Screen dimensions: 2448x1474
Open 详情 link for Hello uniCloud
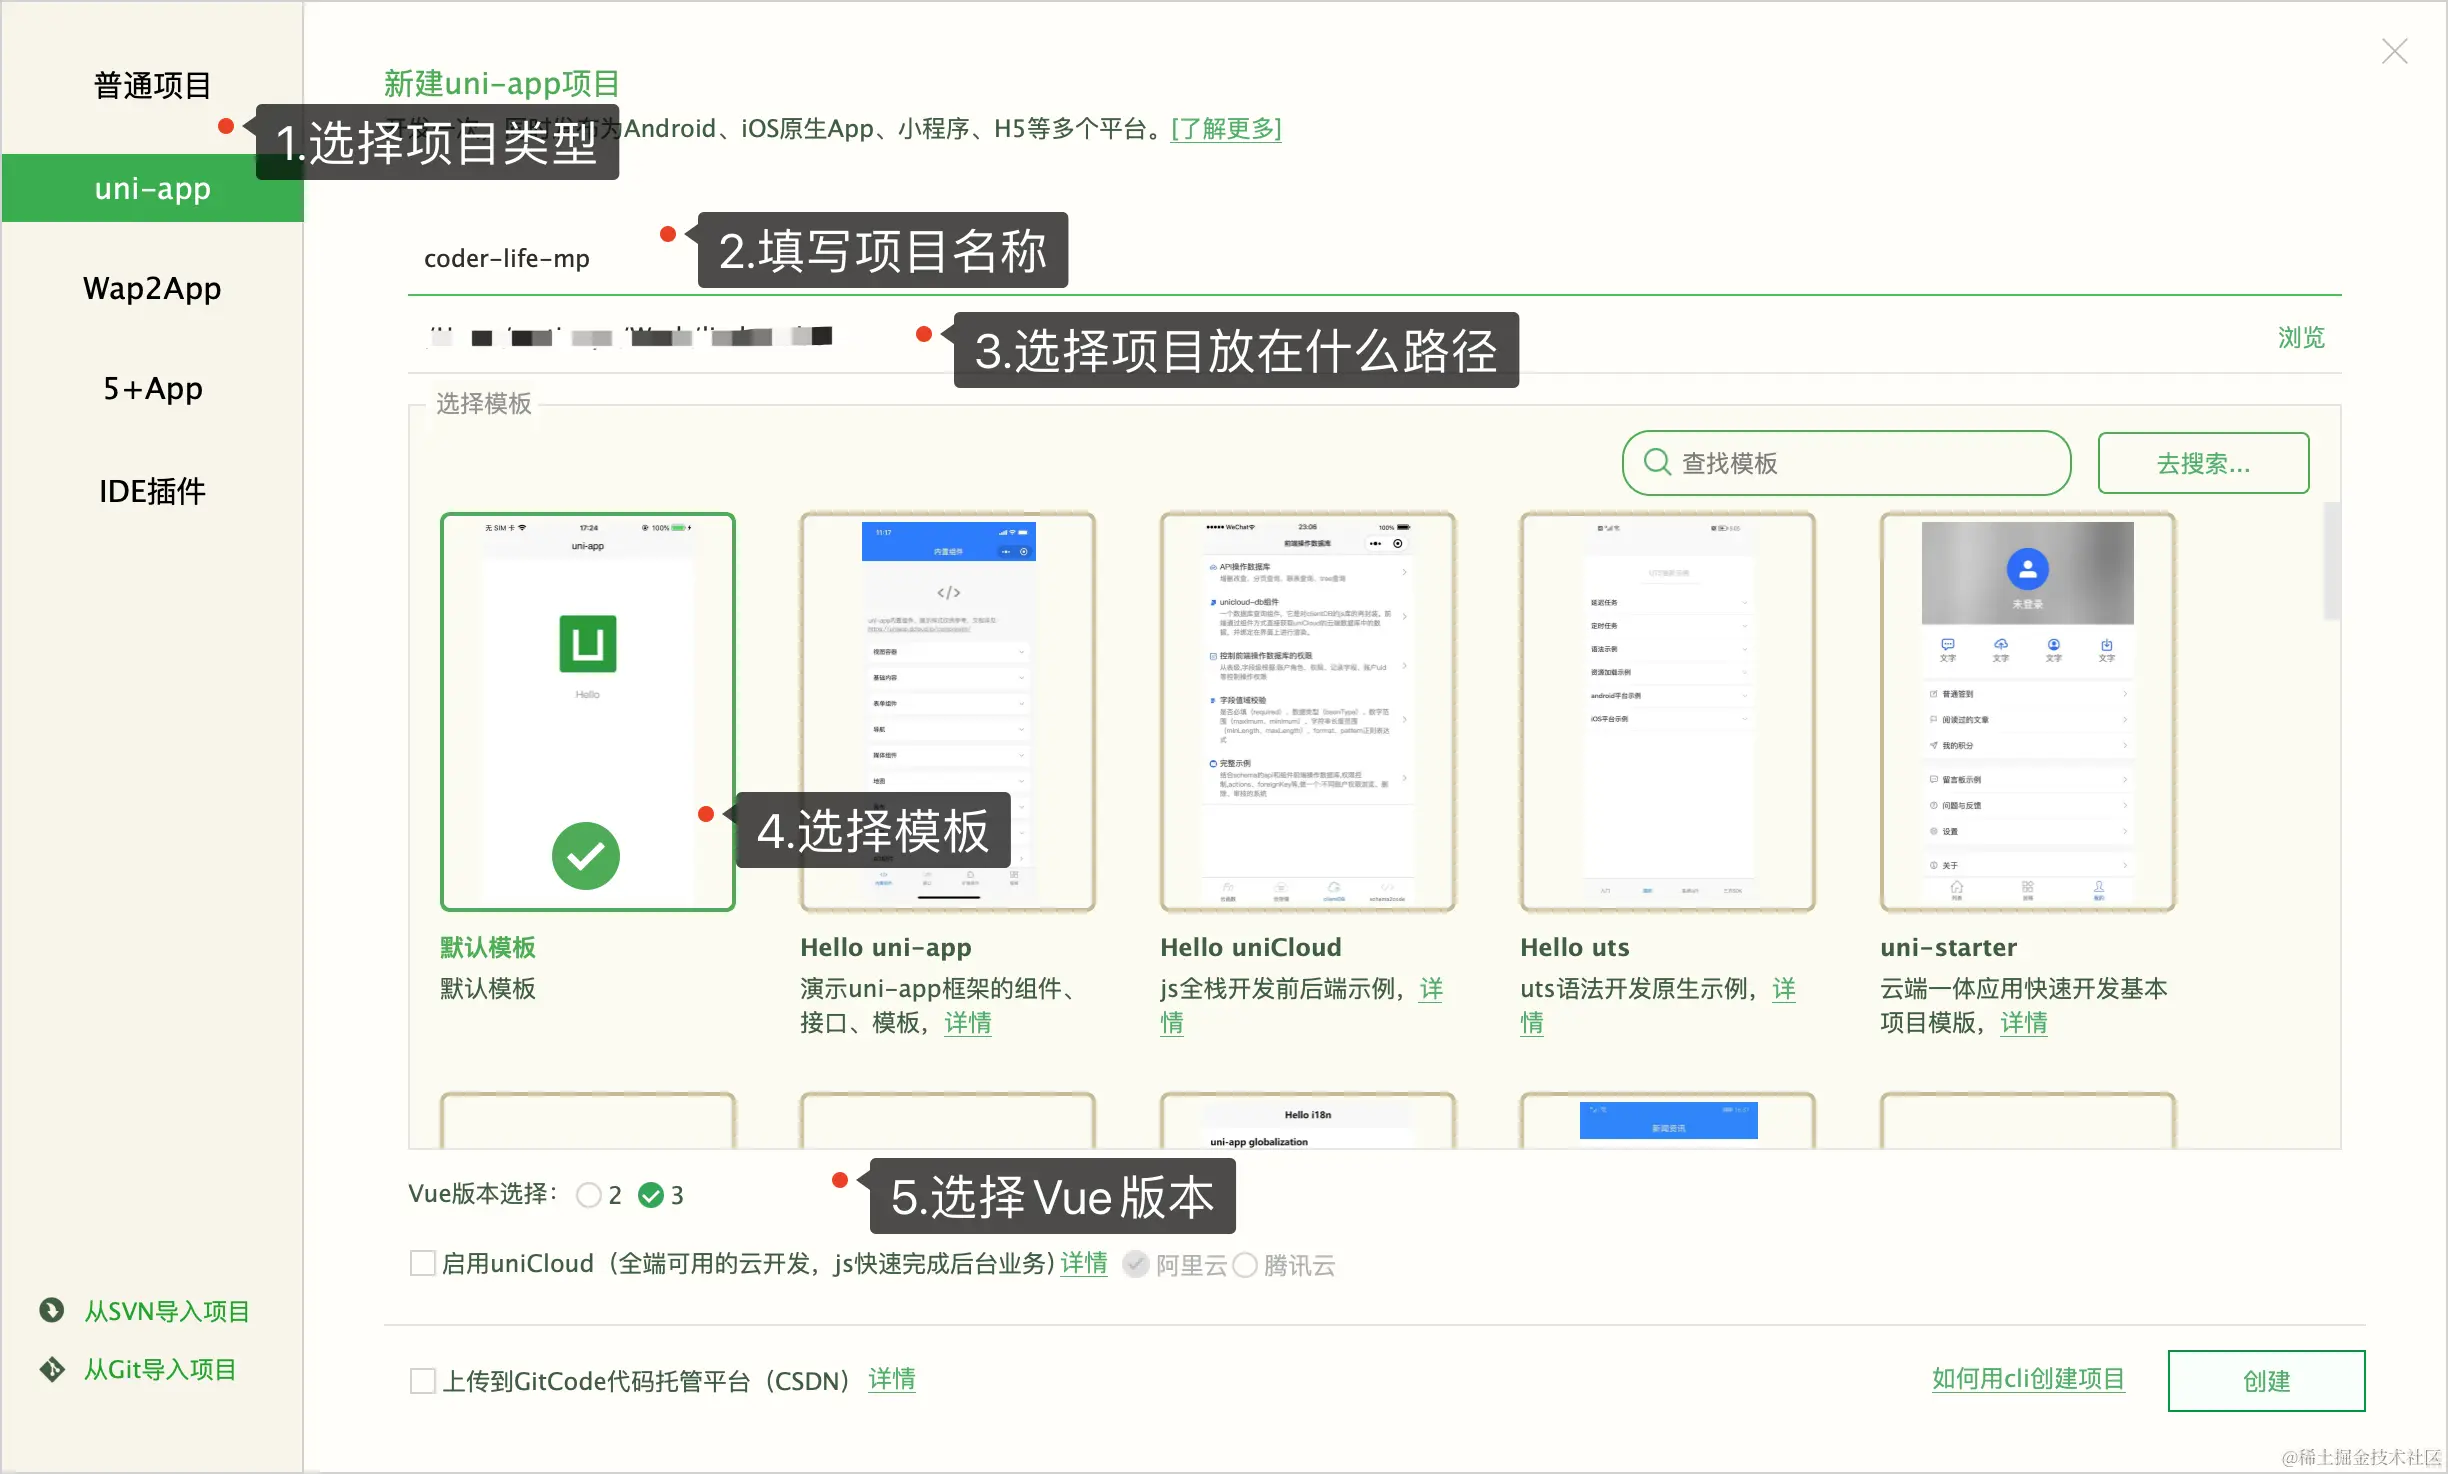tap(1431, 989)
